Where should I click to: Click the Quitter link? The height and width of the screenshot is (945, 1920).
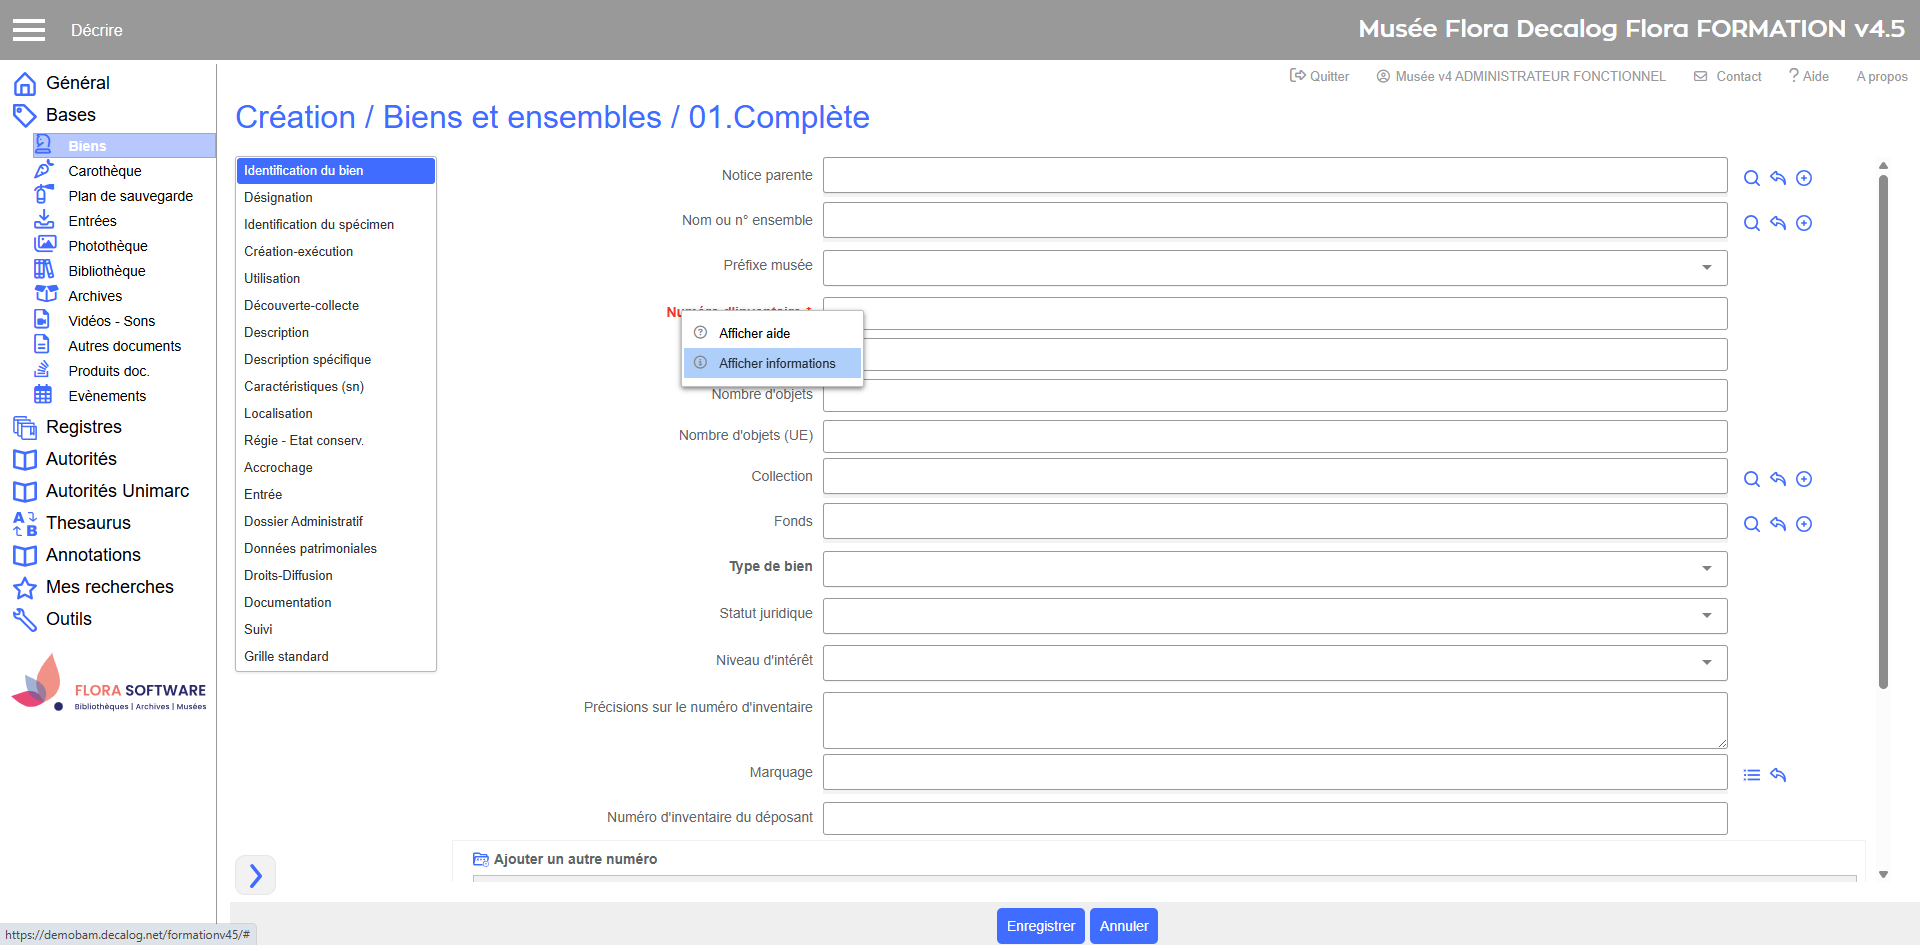(x=1319, y=76)
